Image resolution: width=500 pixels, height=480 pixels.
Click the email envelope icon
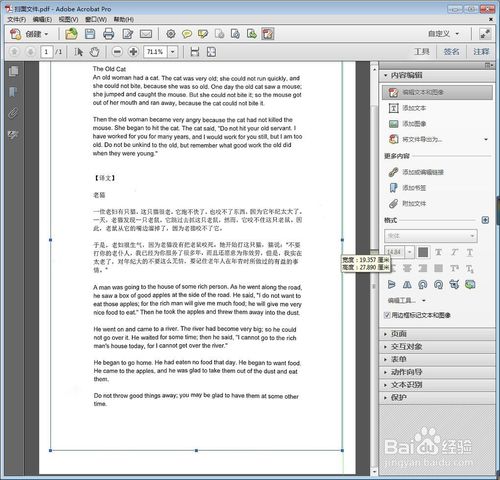tap(146, 34)
